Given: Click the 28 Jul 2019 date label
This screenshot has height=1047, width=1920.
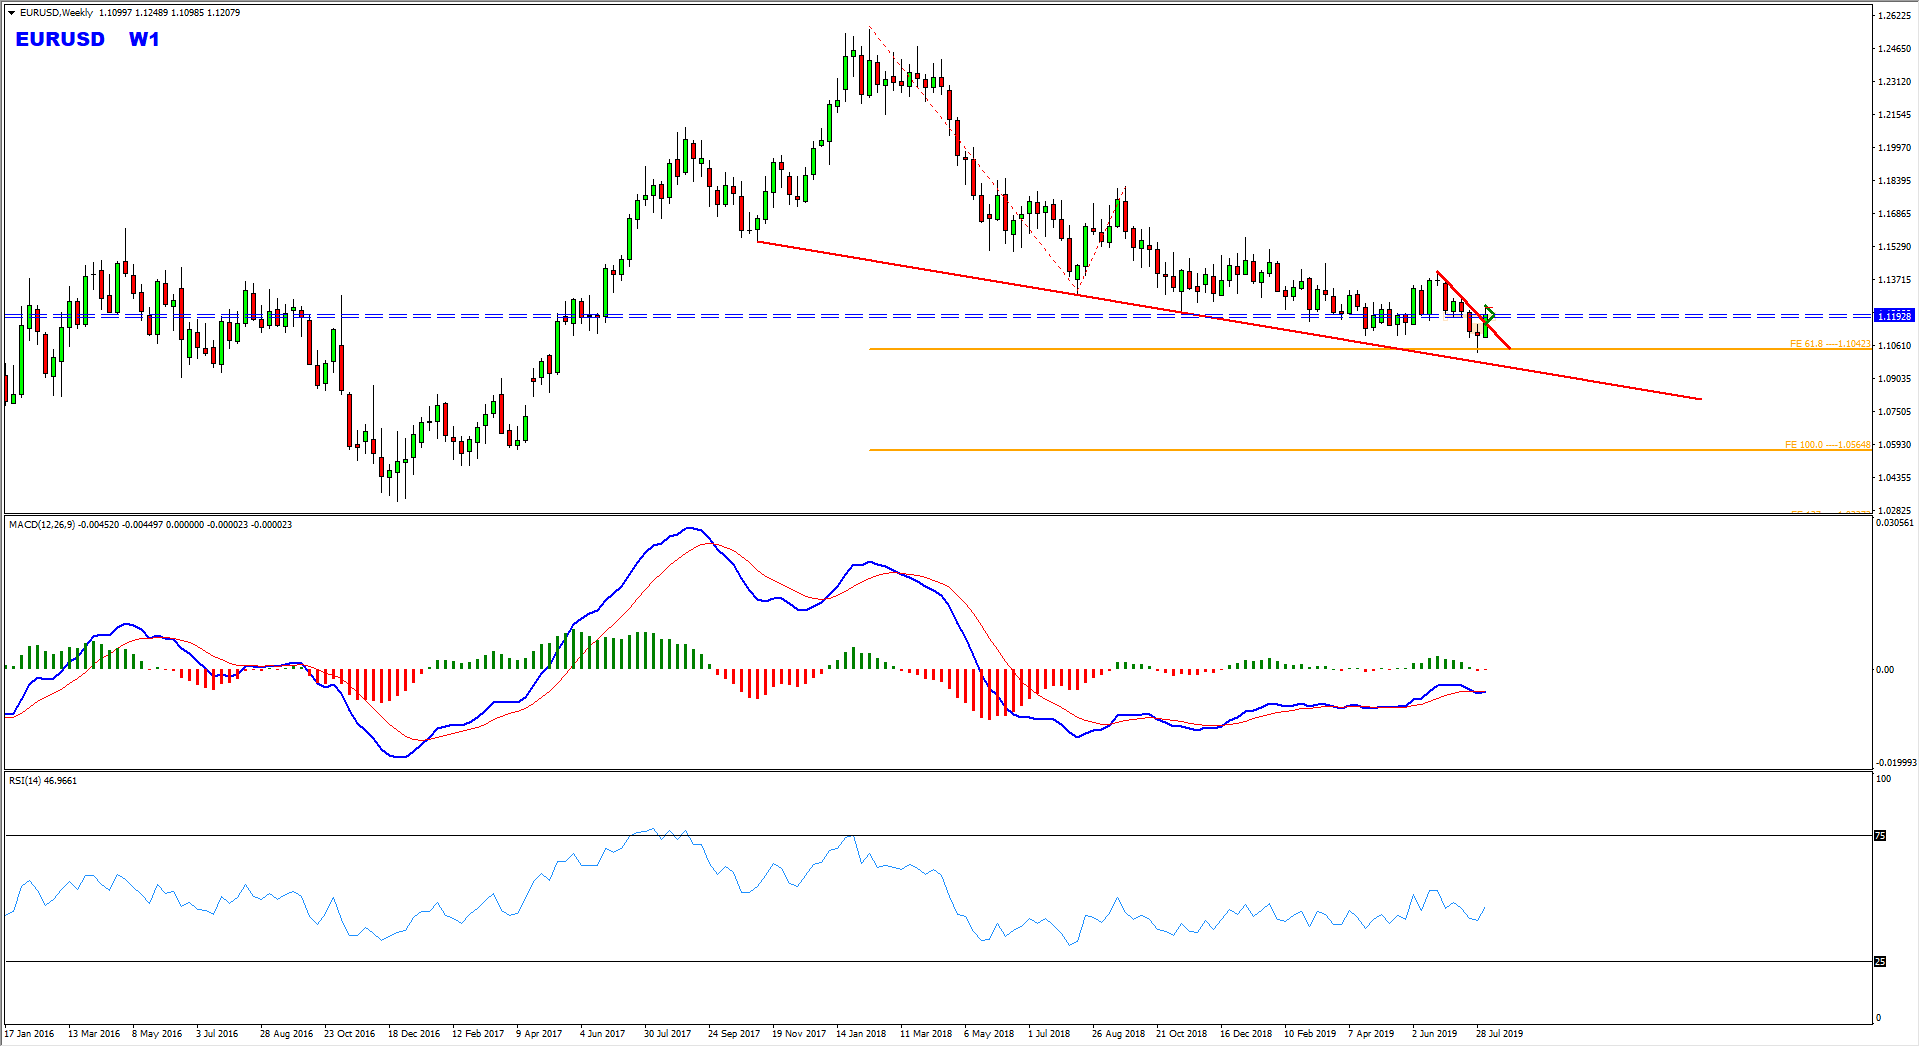Looking at the screenshot, I should coord(1499,1033).
